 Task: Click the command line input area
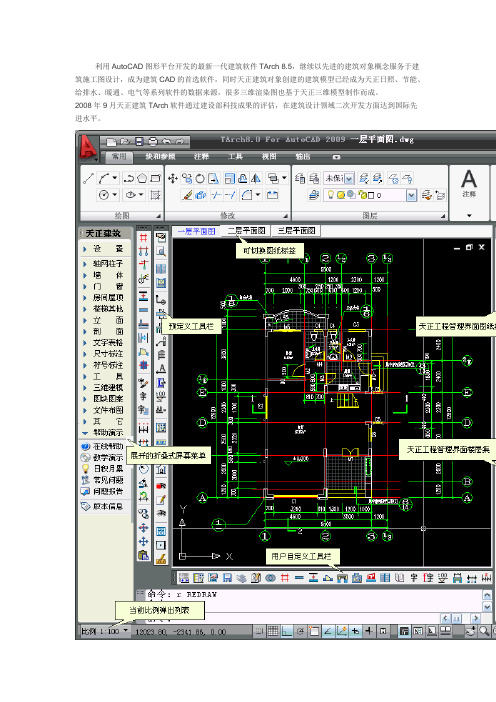tap(291, 618)
